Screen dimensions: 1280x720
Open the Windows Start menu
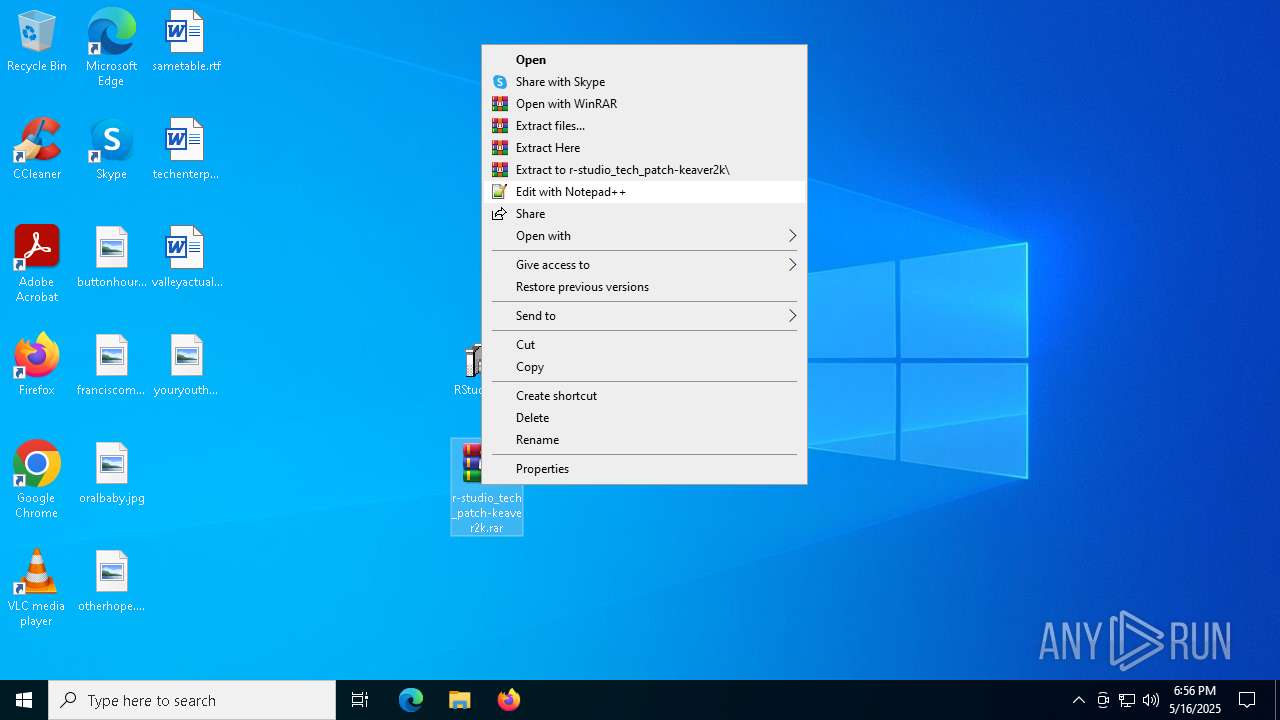(x=24, y=700)
